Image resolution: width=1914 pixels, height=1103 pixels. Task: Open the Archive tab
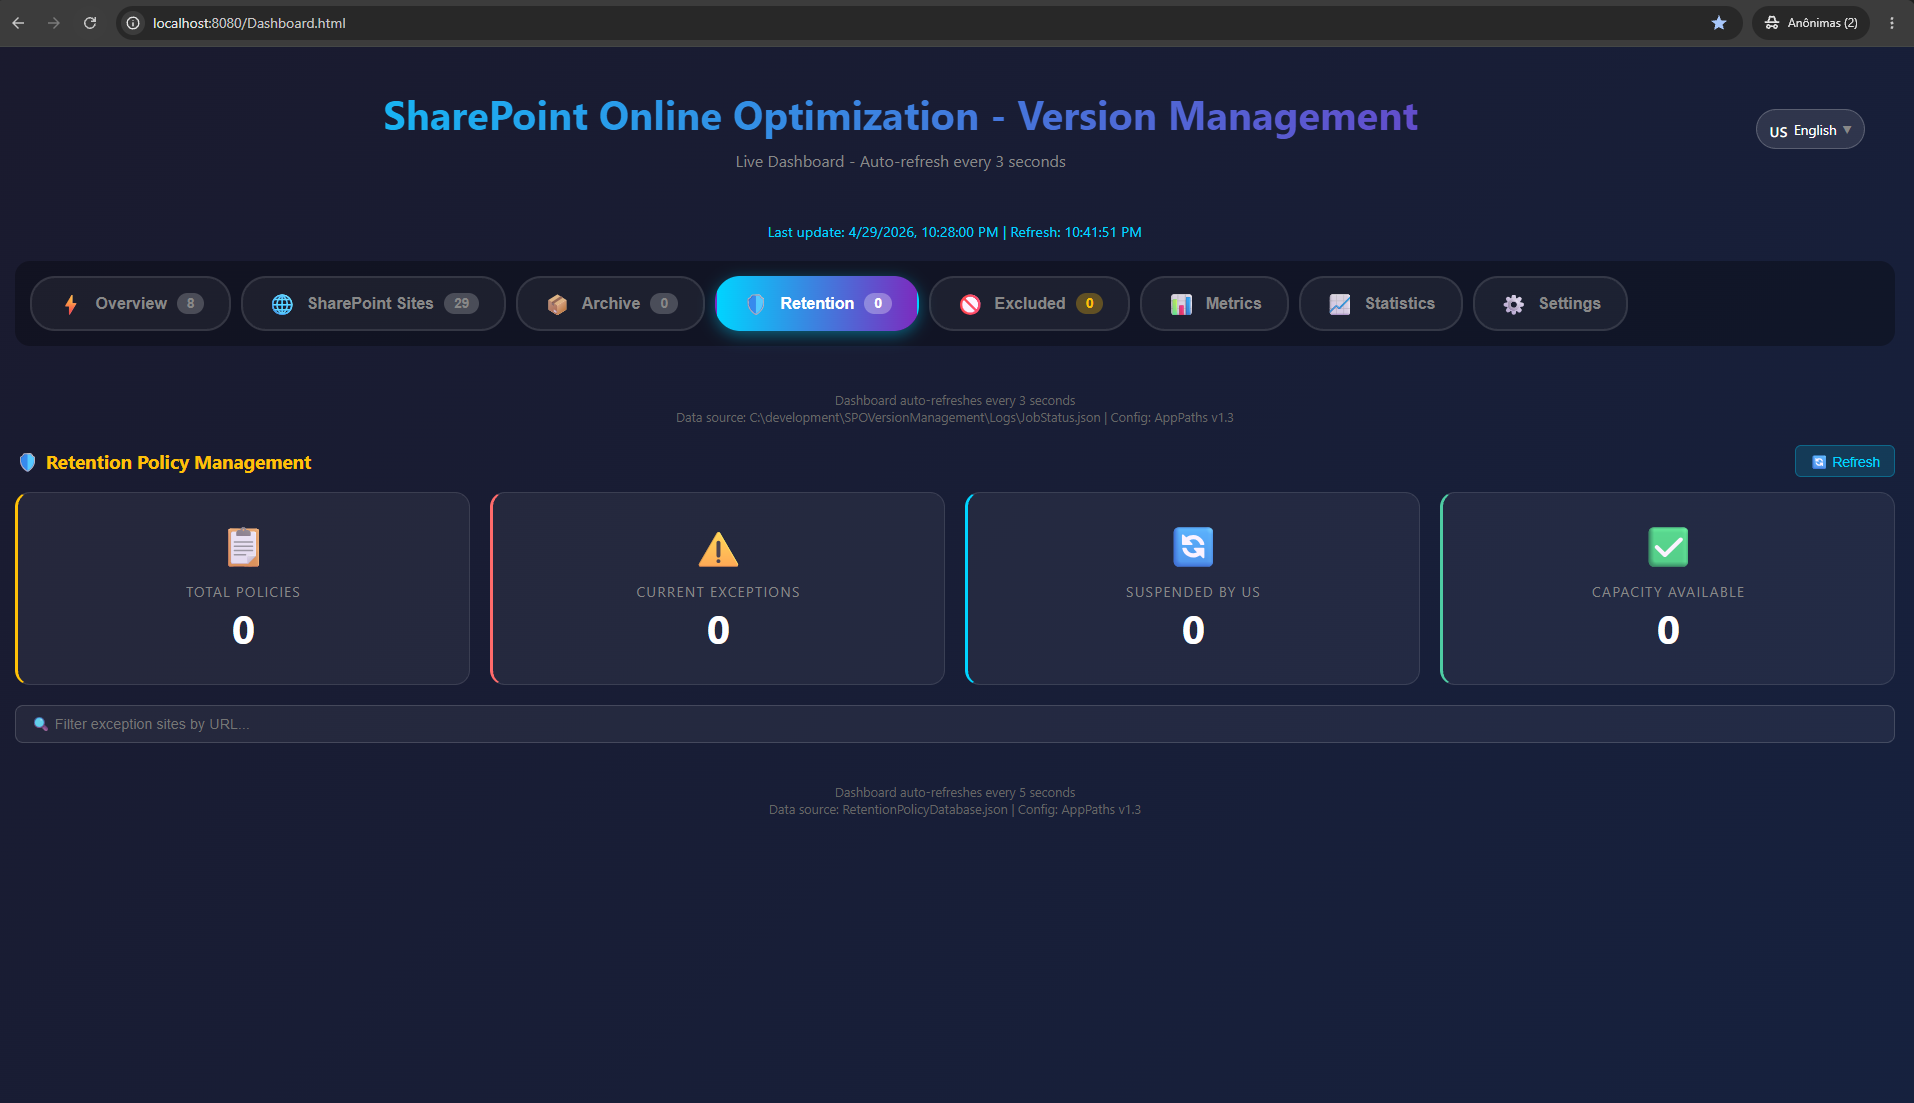click(x=610, y=303)
